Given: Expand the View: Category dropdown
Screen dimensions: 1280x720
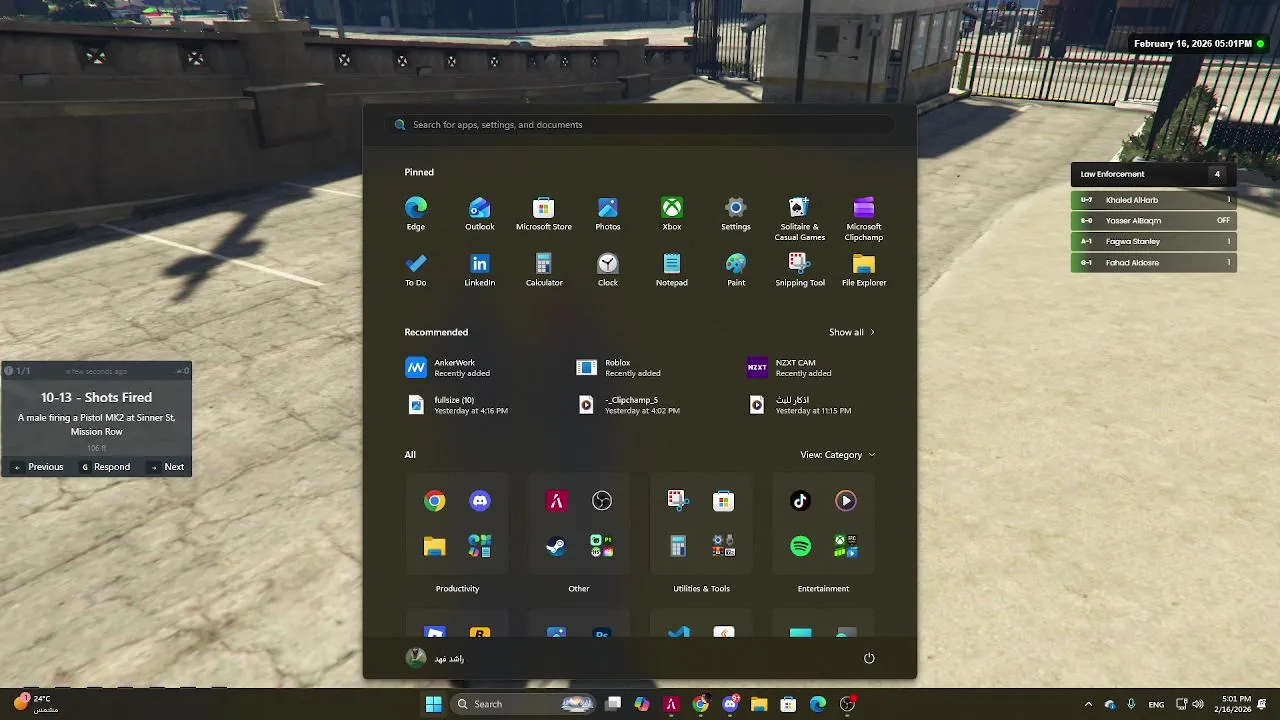Looking at the screenshot, I should click(x=837, y=455).
